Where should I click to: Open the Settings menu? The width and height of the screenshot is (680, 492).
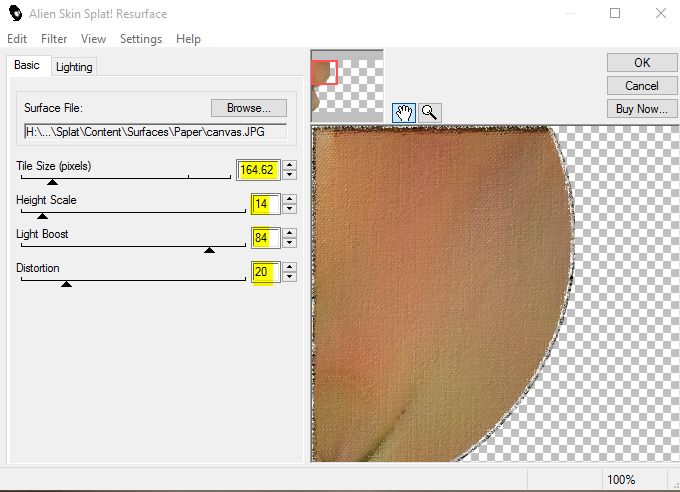[x=141, y=39]
